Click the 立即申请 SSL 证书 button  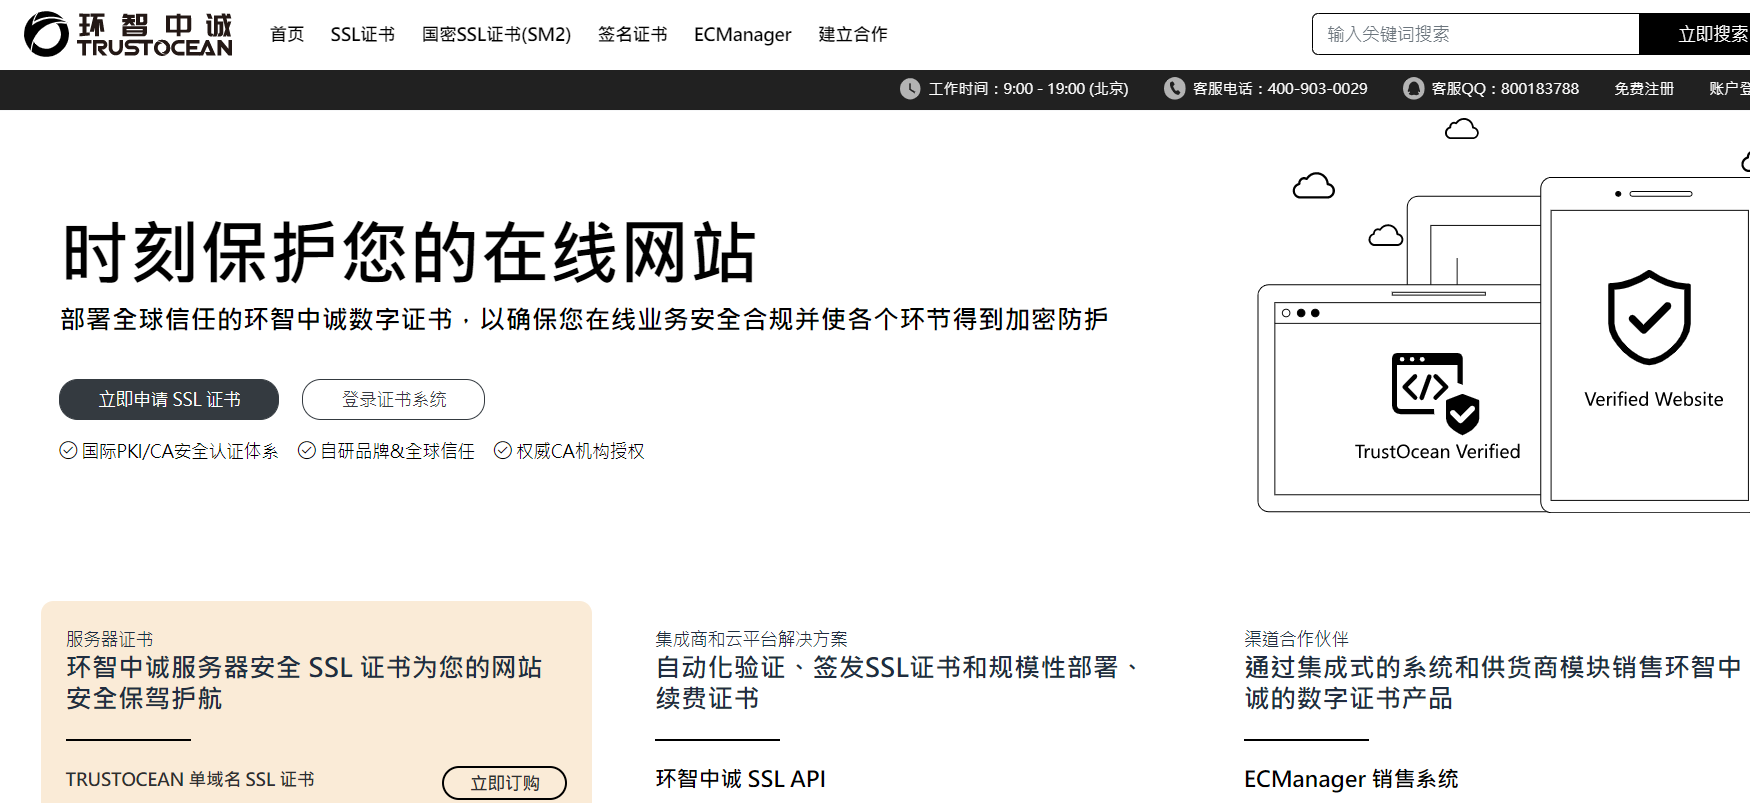click(169, 400)
